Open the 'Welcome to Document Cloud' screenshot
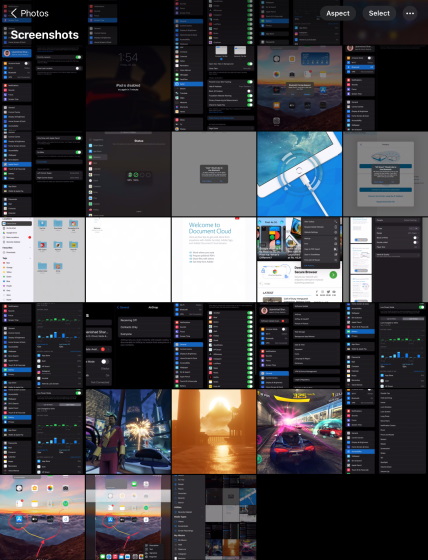 pyautogui.click(x=214, y=260)
